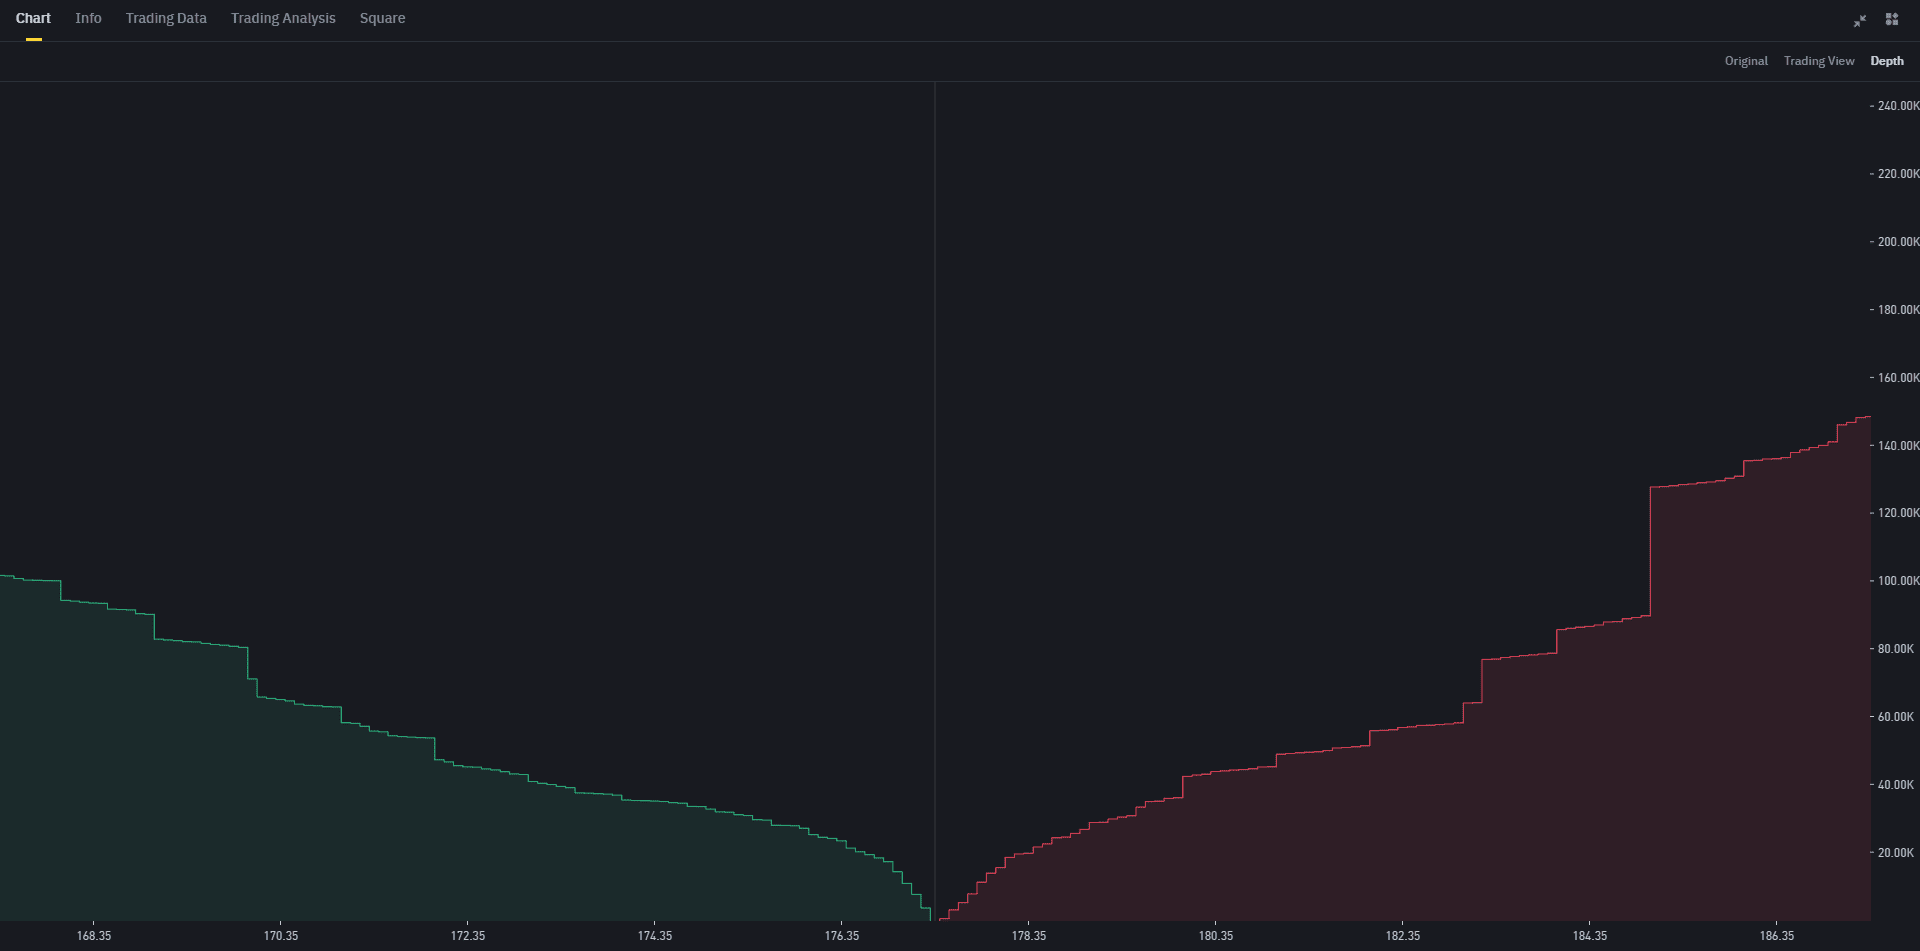Click the vertical mid-price line

pyautogui.click(x=935, y=500)
